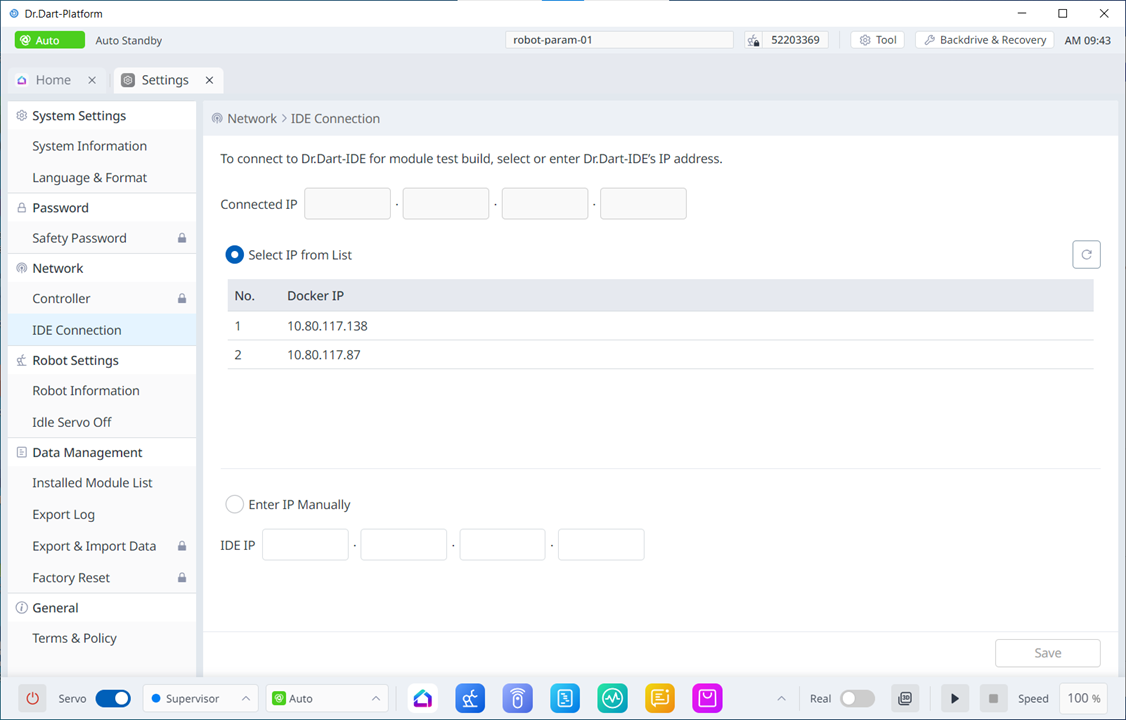Viewport: 1126px width, 720px height.
Task: Click the Backdrive & Recovery button
Action: click(984, 40)
